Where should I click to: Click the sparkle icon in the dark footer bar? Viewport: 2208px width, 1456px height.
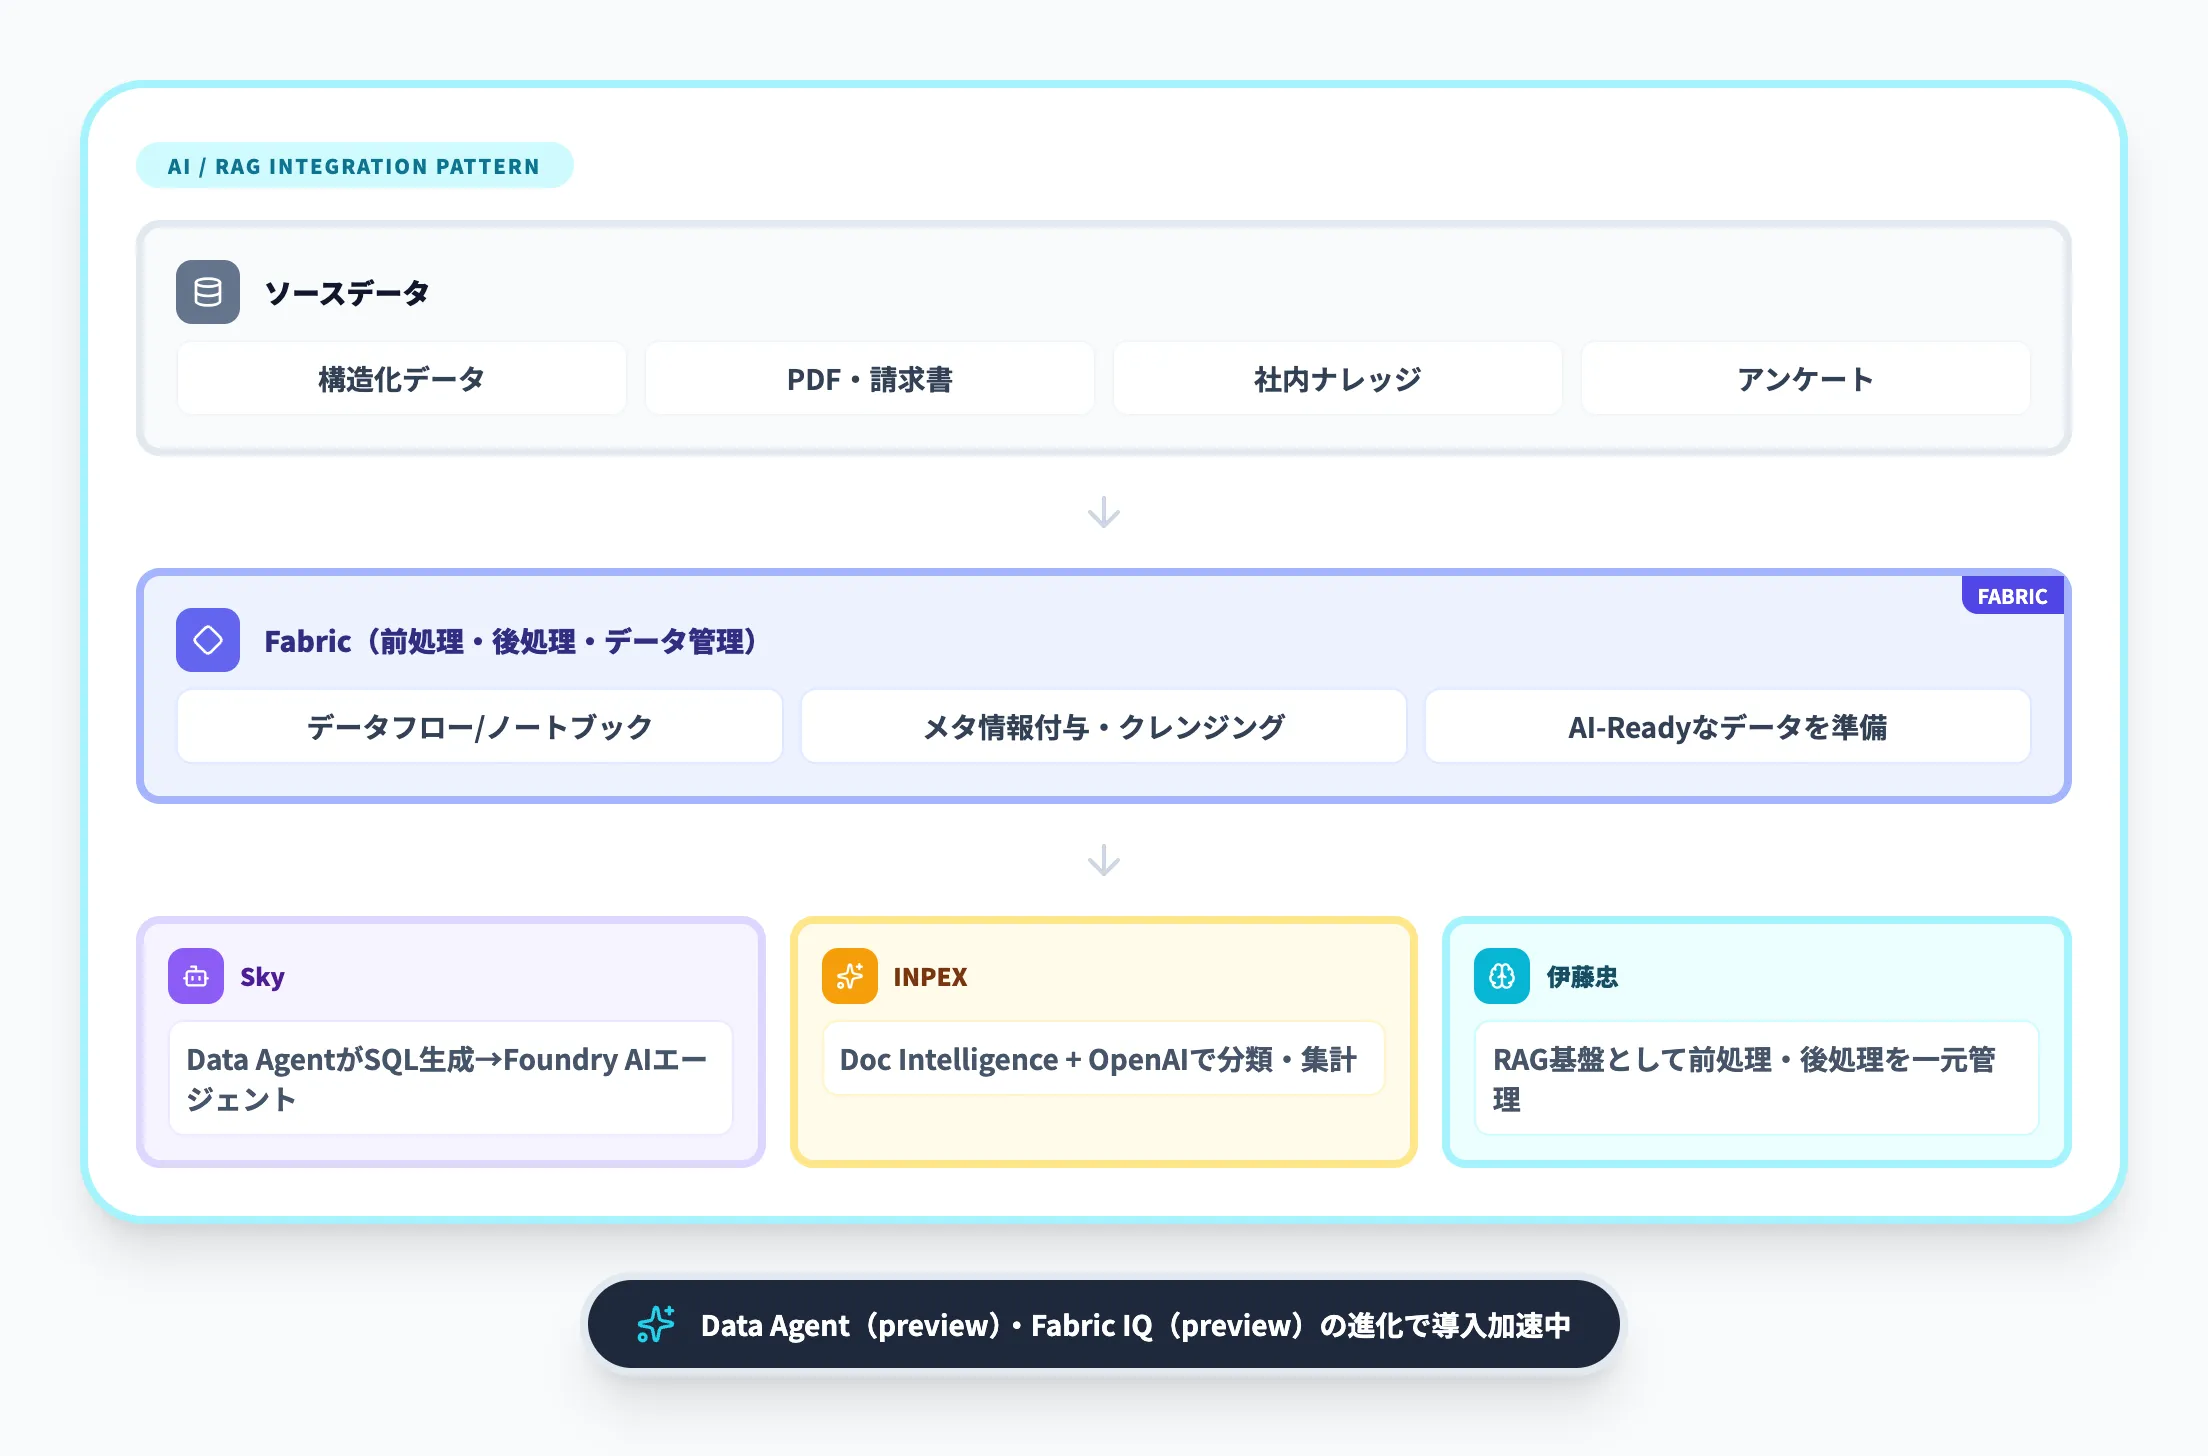pyautogui.click(x=655, y=1325)
